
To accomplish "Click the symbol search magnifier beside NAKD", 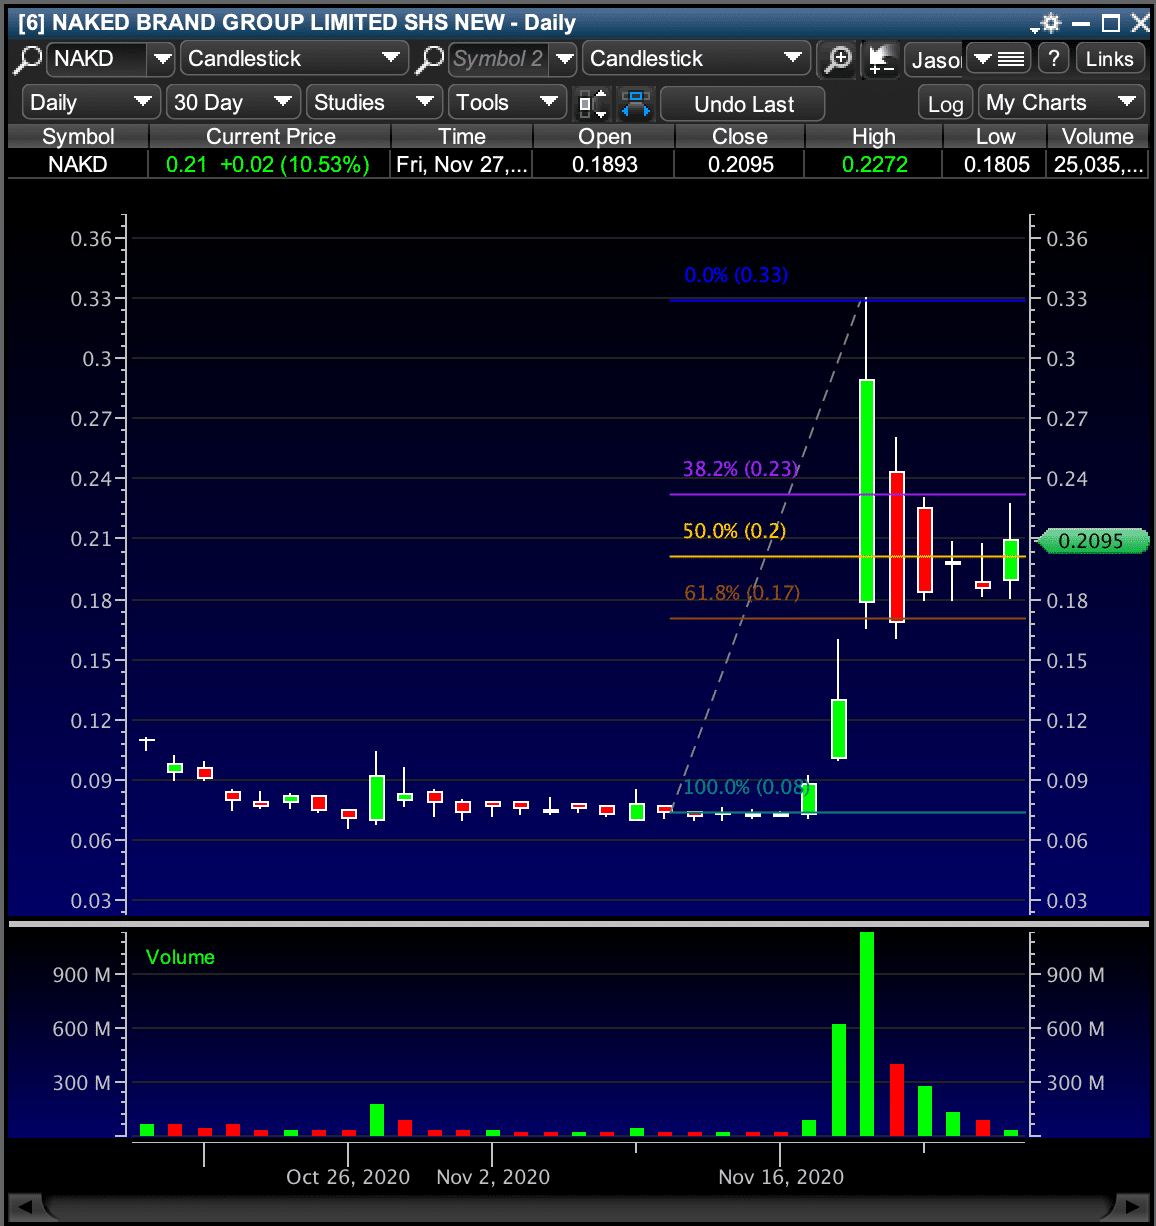I will pos(27,59).
